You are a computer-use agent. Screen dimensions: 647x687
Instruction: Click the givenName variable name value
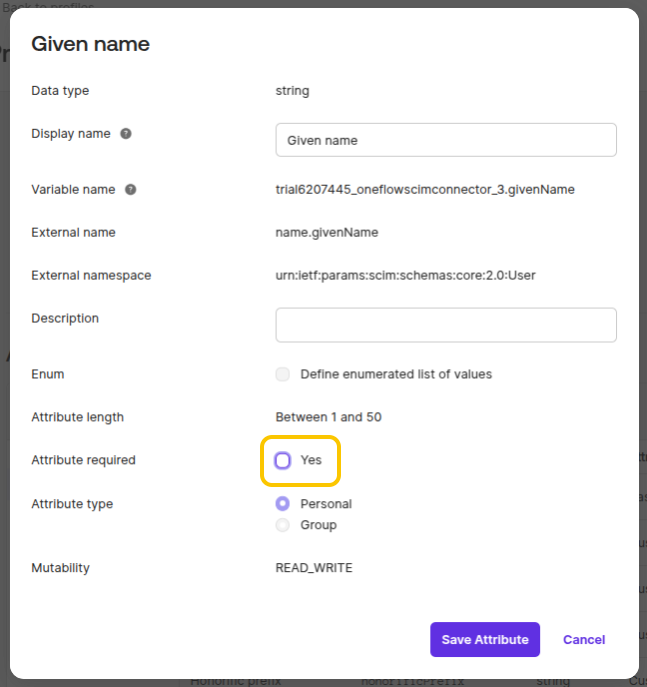[425, 190]
